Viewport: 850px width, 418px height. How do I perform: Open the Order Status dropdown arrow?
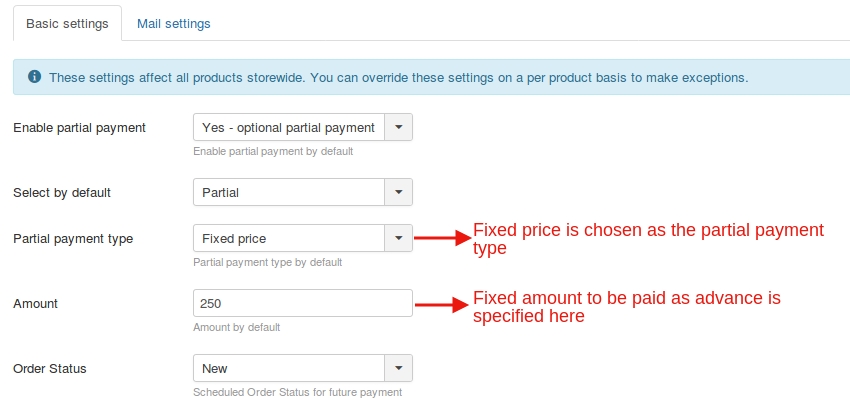(x=399, y=368)
